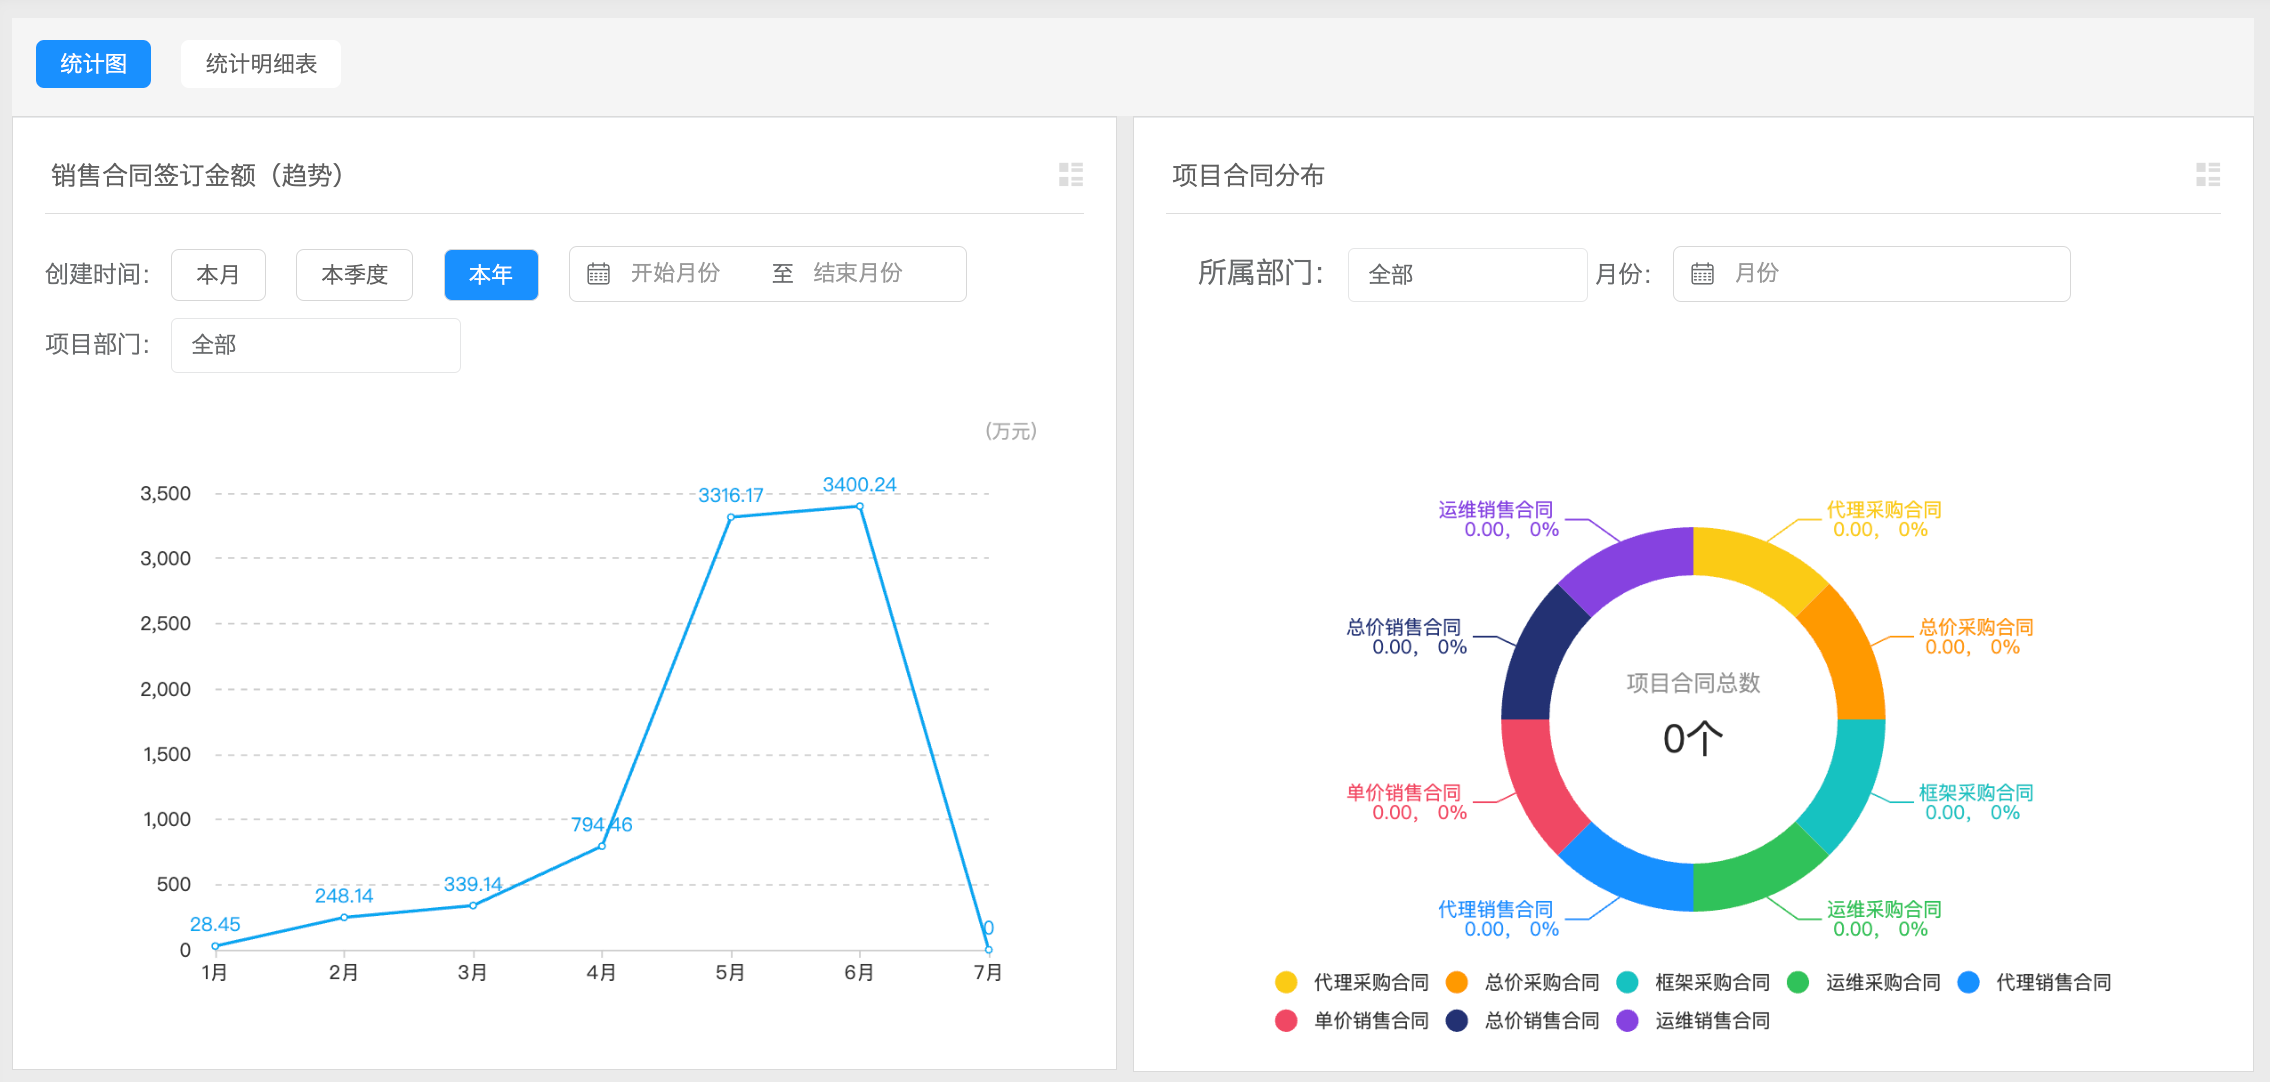Click the 项目合同总数 0个 center text
The width and height of the screenshot is (2270, 1082).
(1693, 714)
